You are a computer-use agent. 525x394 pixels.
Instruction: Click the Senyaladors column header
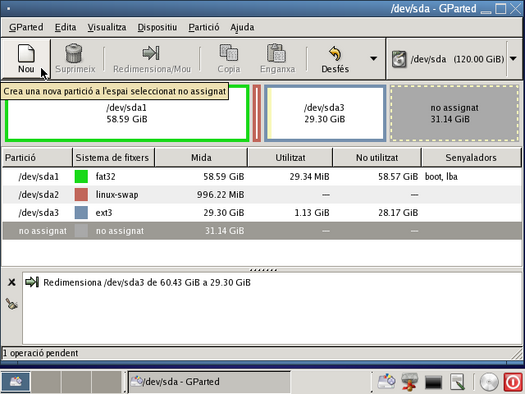click(x=471, y=158)
